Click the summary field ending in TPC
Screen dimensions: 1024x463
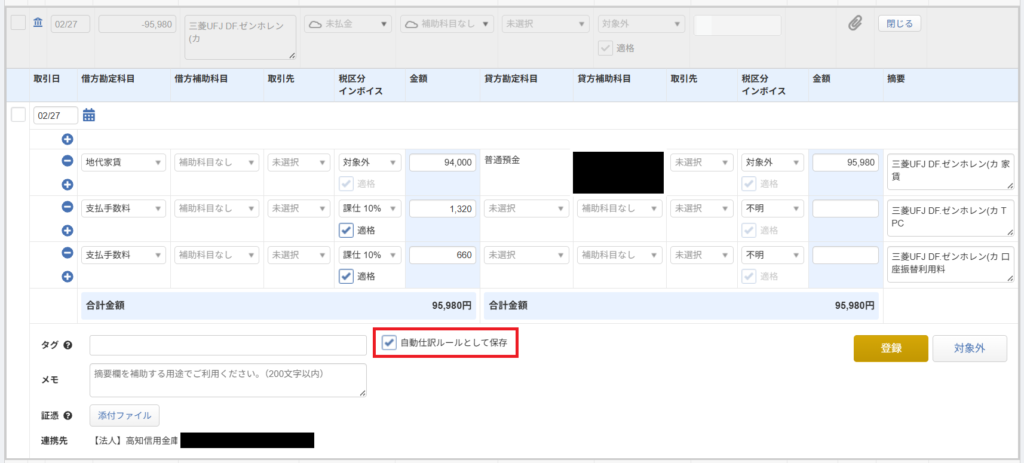point(950,218)
